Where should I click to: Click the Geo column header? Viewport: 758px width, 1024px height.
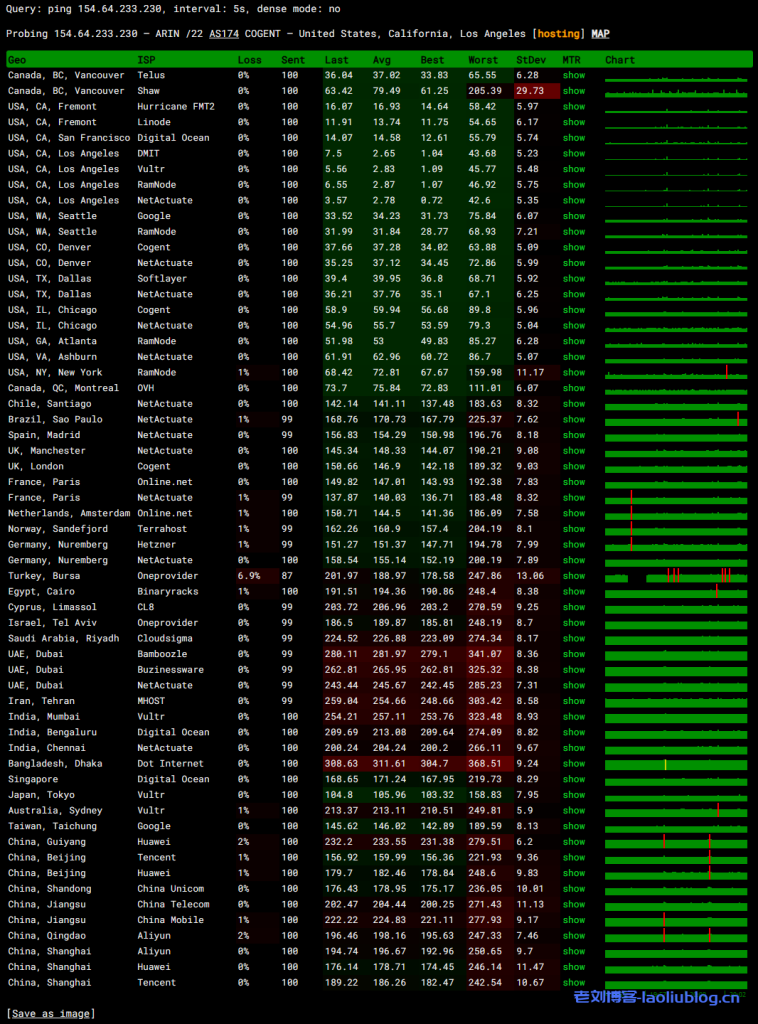(17, 60)
